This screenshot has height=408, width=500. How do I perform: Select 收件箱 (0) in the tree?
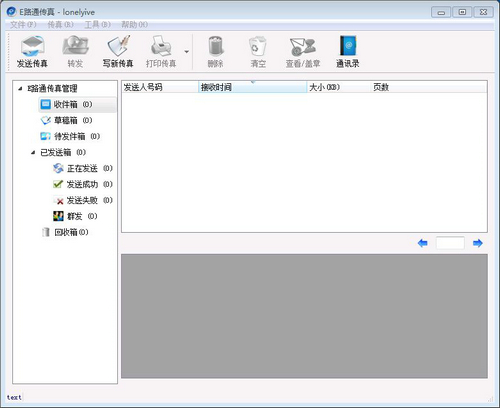77,105
